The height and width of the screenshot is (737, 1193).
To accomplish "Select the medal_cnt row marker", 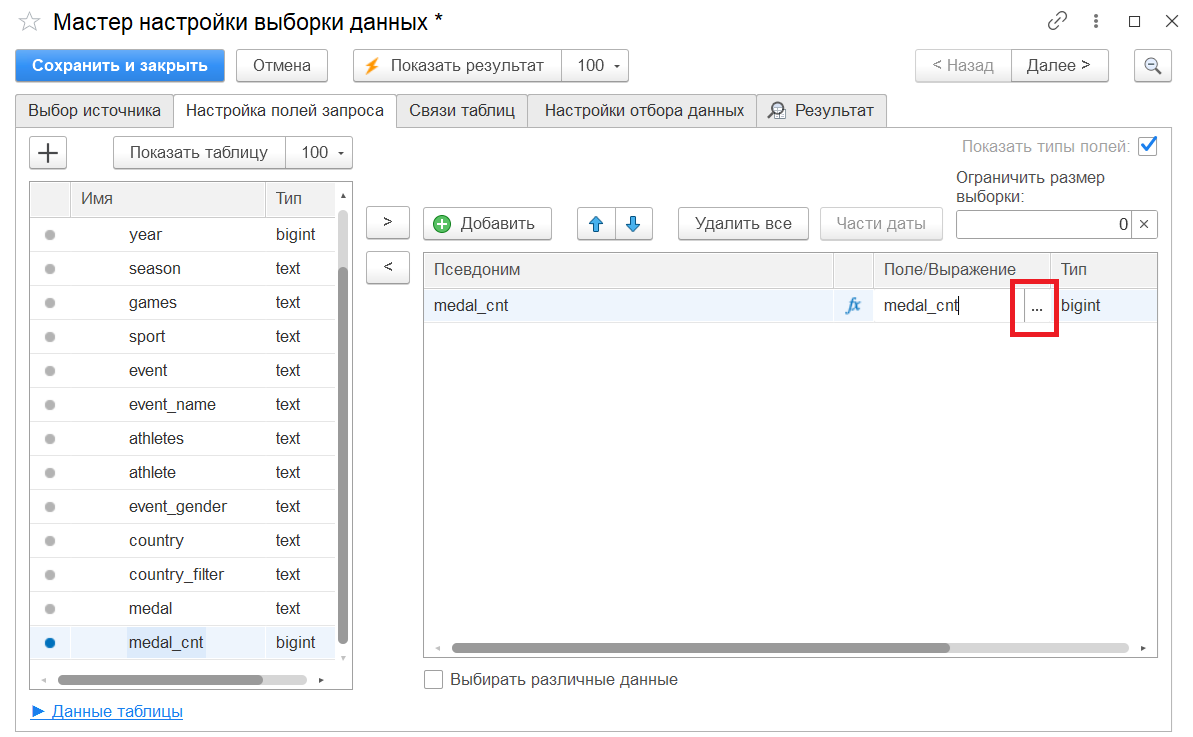I will (50, 643).
